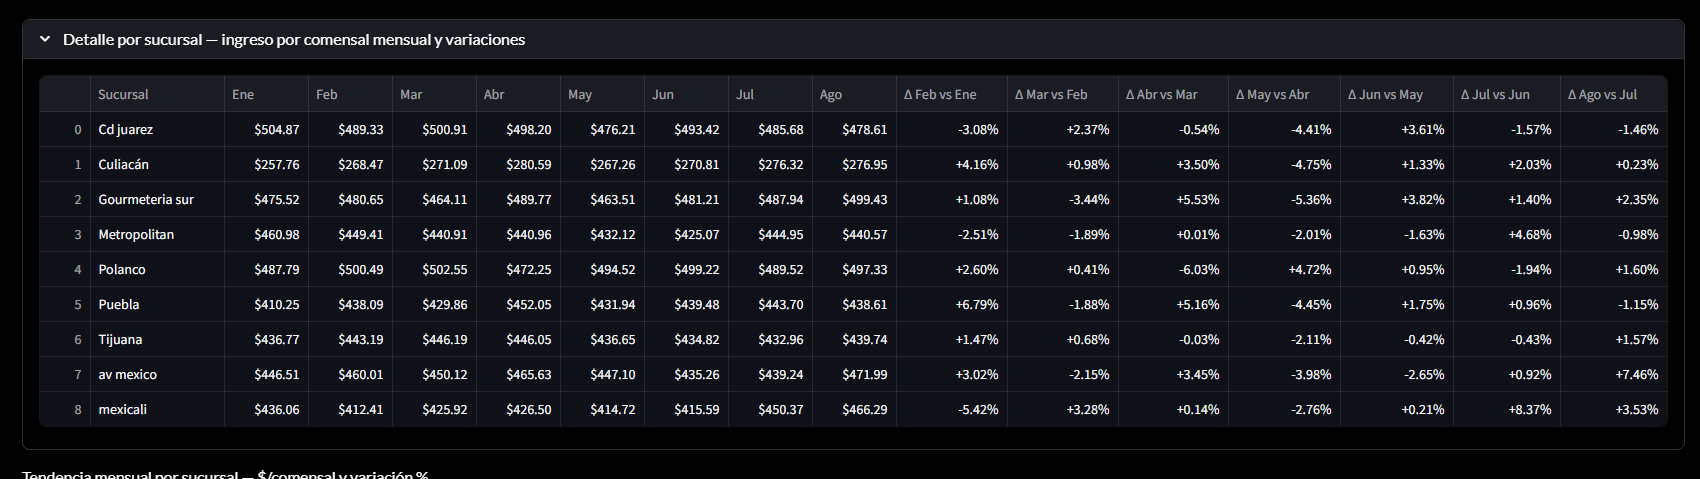Collapse the Detalle por sucursal chevron

click(x=45, y=39)
